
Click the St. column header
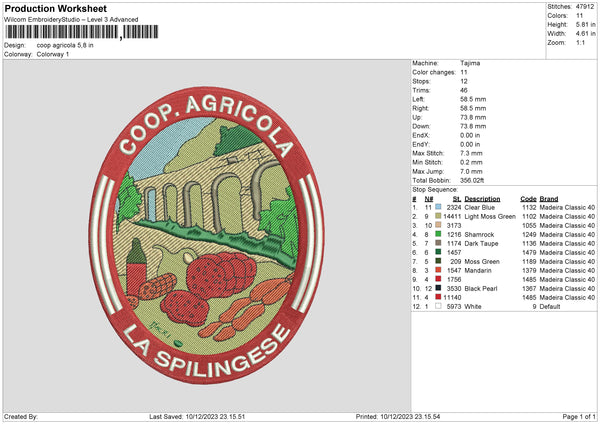457,199
